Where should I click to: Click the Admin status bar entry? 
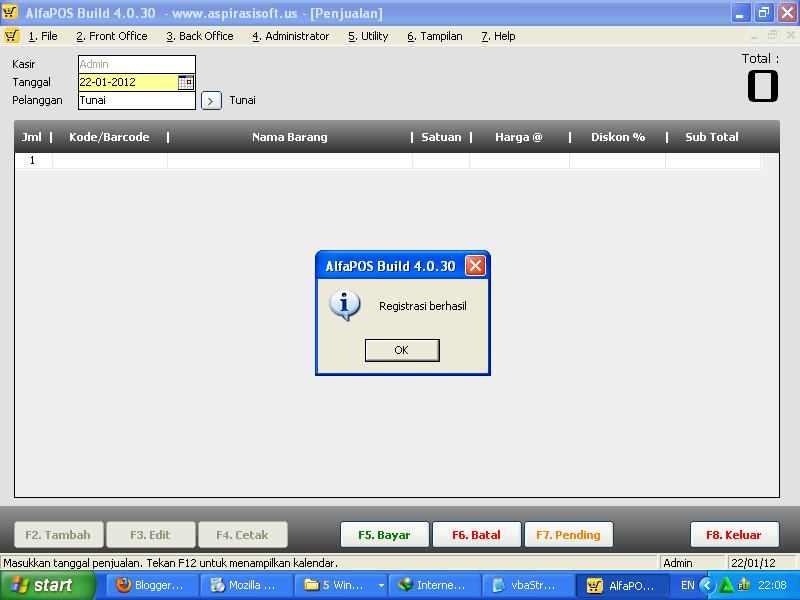pos(678,563)
